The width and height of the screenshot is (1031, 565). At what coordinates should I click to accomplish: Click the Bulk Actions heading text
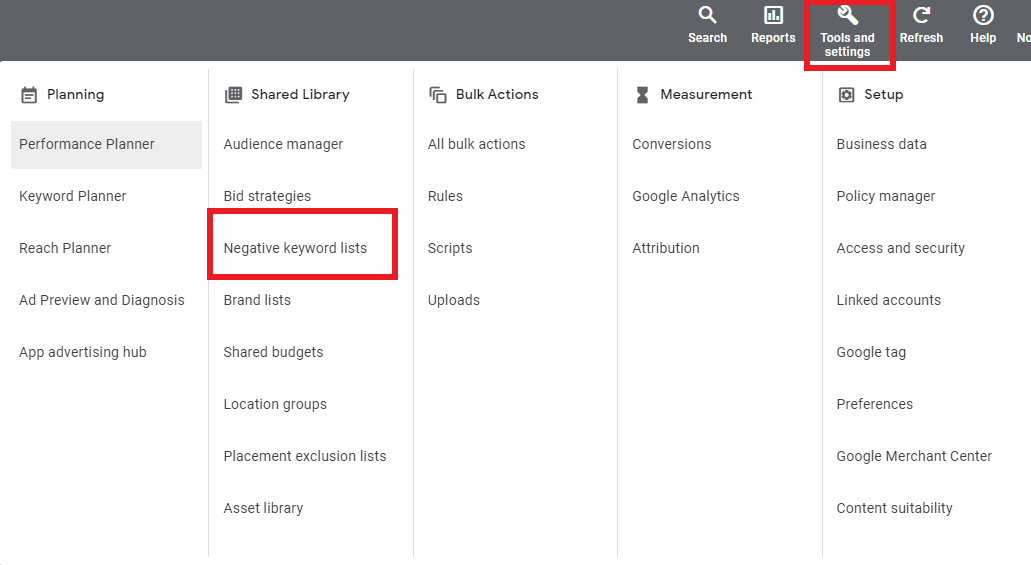[497, 94]
